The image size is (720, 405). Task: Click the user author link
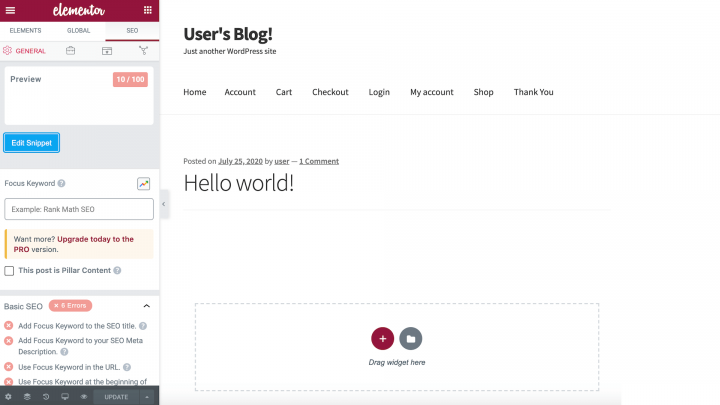click(282, 161)
